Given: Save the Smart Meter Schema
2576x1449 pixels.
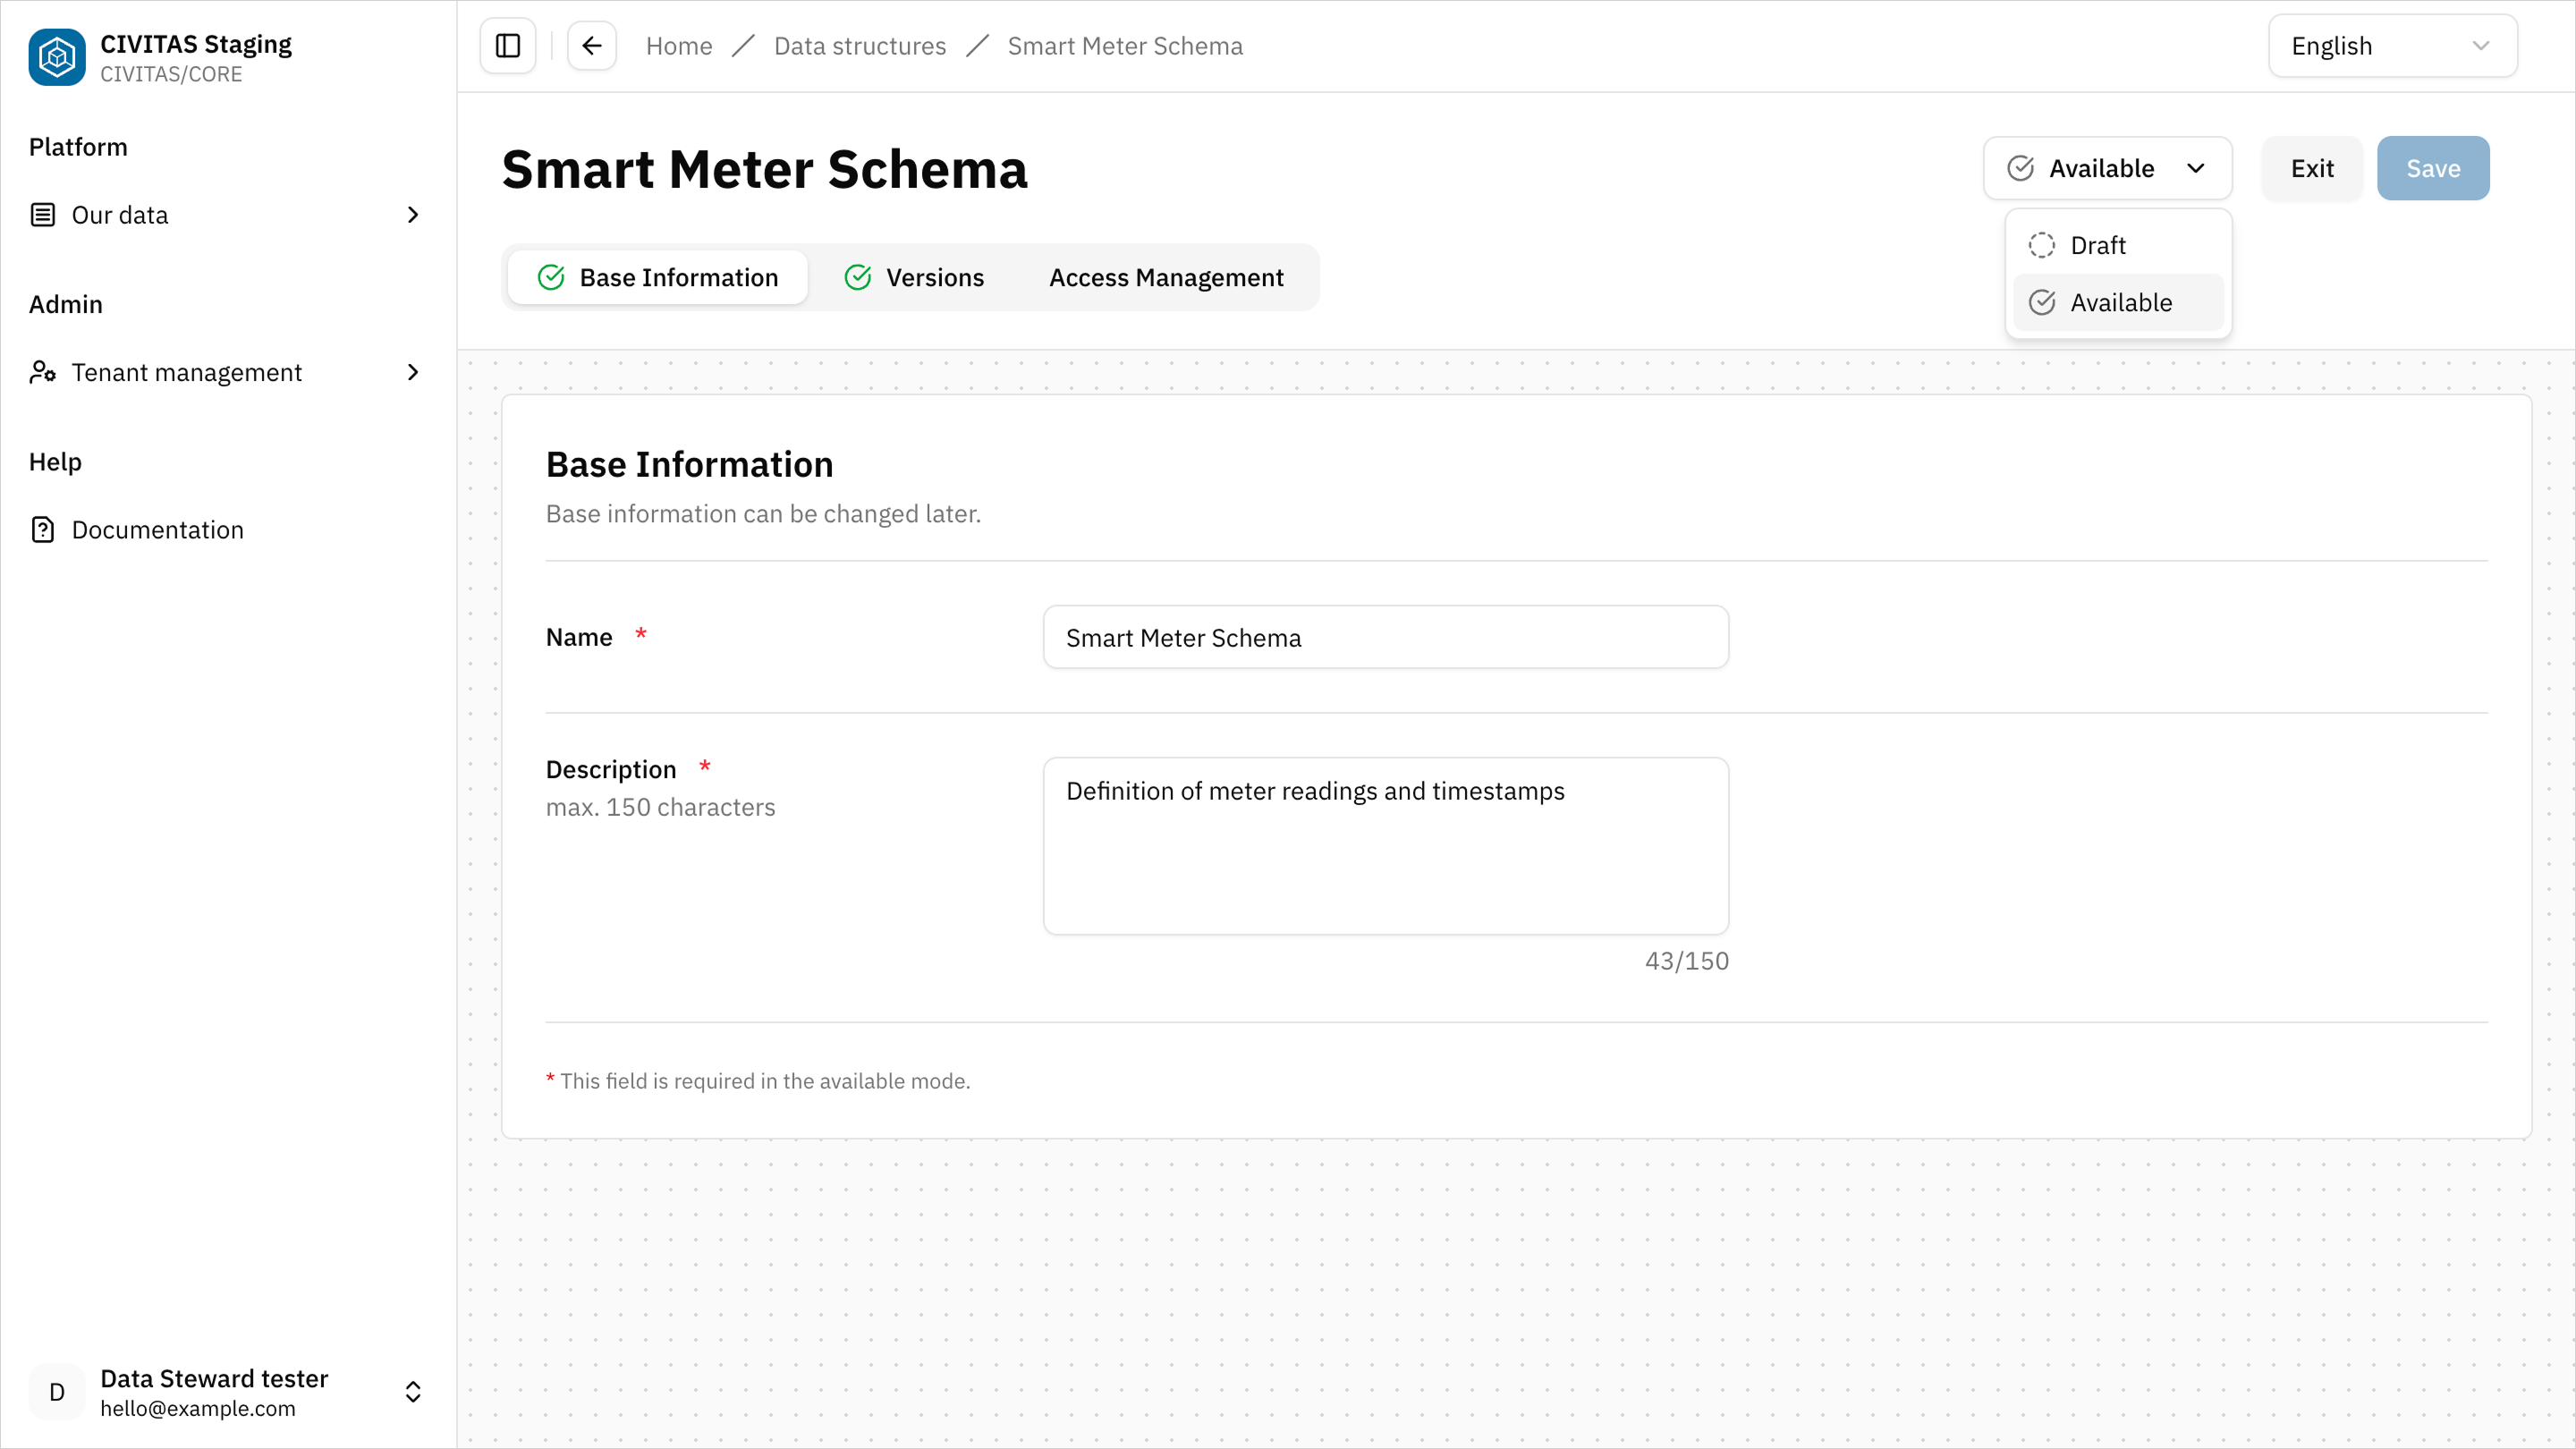Looking at the screenshot, I should point(2433,168).
